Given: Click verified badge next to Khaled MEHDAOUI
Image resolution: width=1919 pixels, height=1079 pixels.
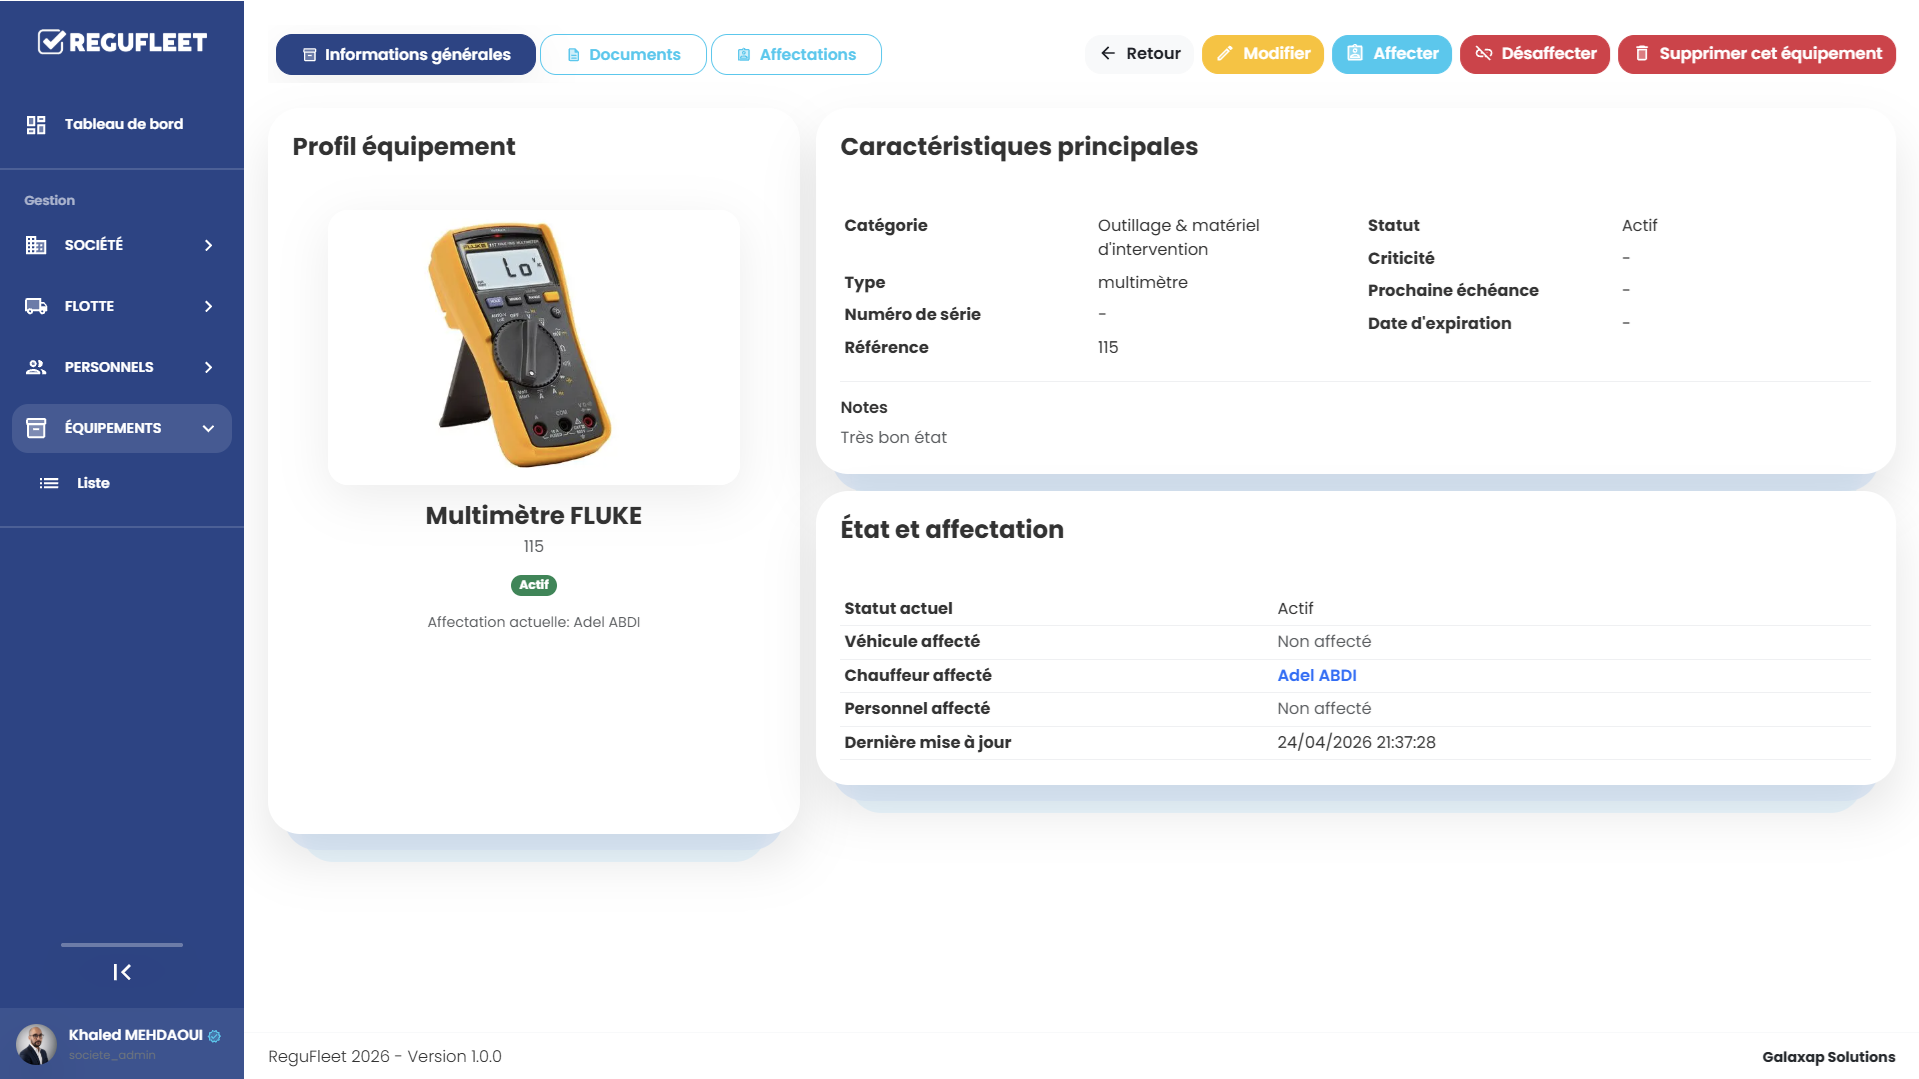Looking at the screenshot, I should click(x=214, y=1036).
